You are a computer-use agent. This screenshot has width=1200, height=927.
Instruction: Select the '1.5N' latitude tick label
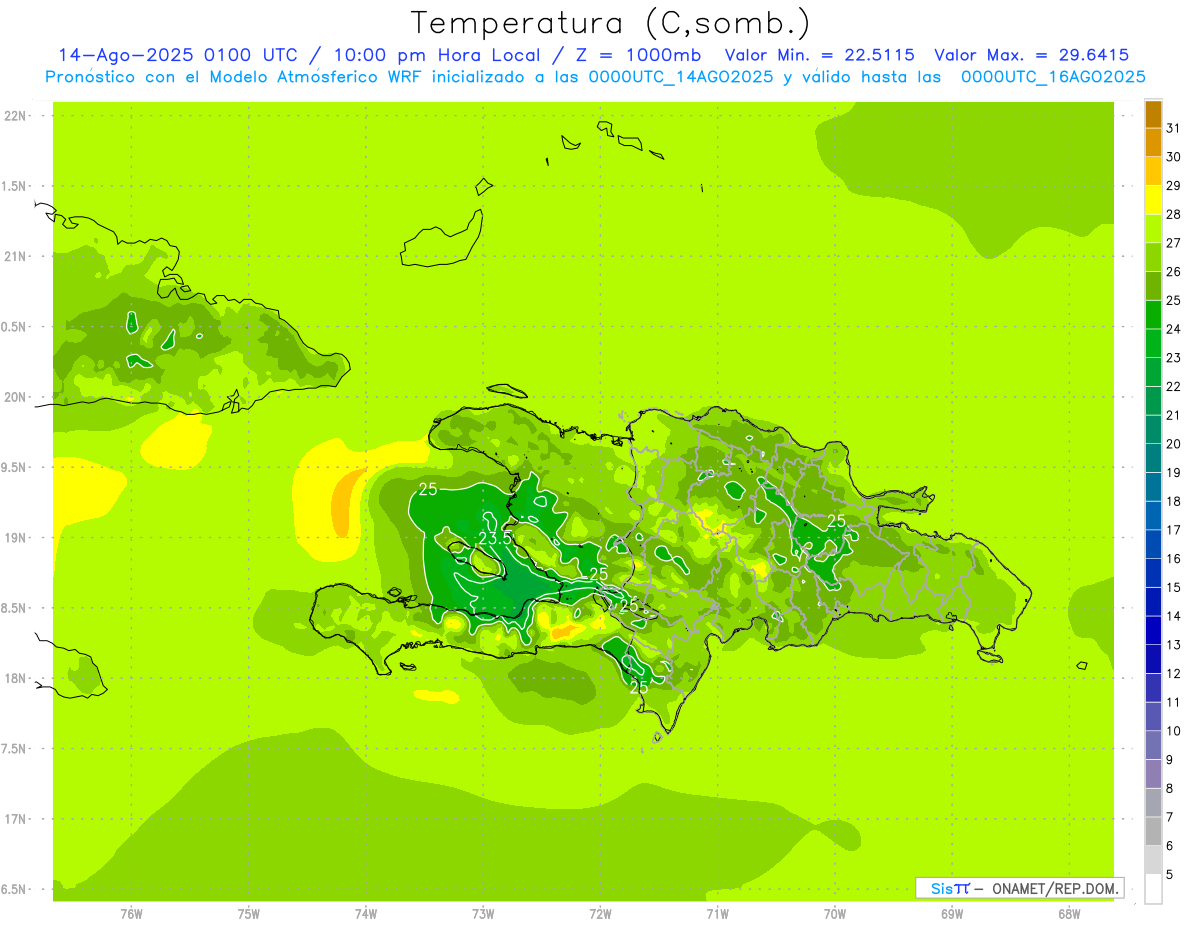[x=14, y=186]
